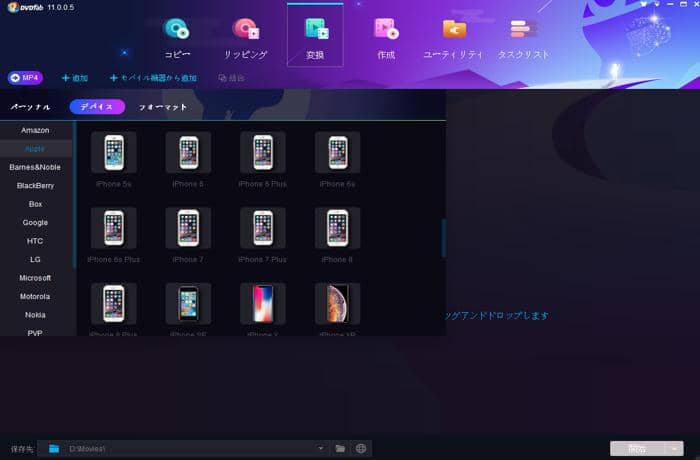Open the タスクリスト (task list)
The image size is (700, 460).
click(x=524, y=38)
